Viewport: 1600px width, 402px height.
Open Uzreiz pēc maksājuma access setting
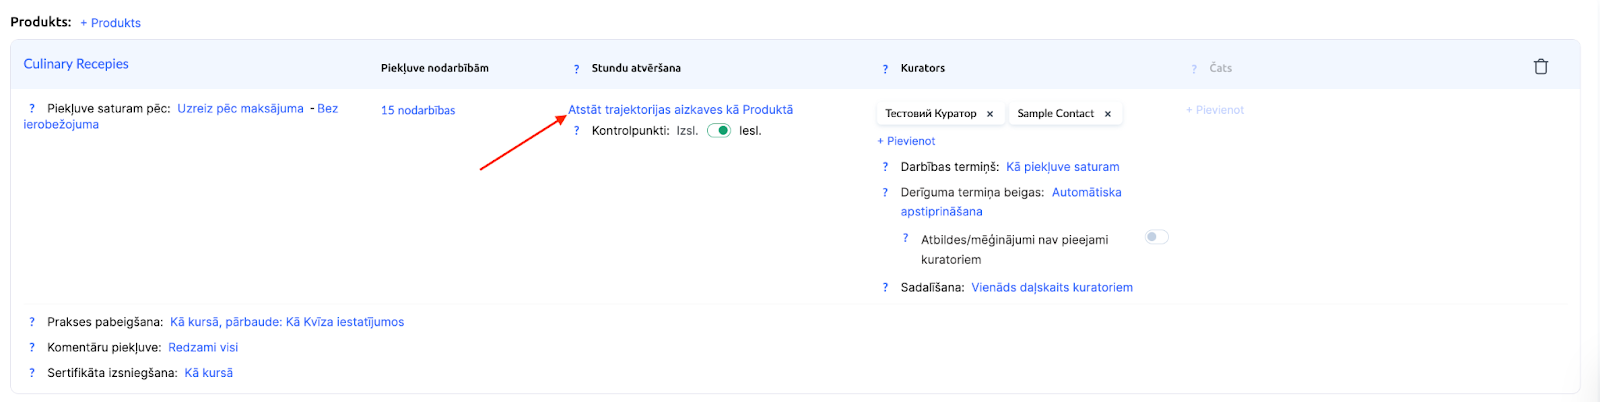(240, 109)
